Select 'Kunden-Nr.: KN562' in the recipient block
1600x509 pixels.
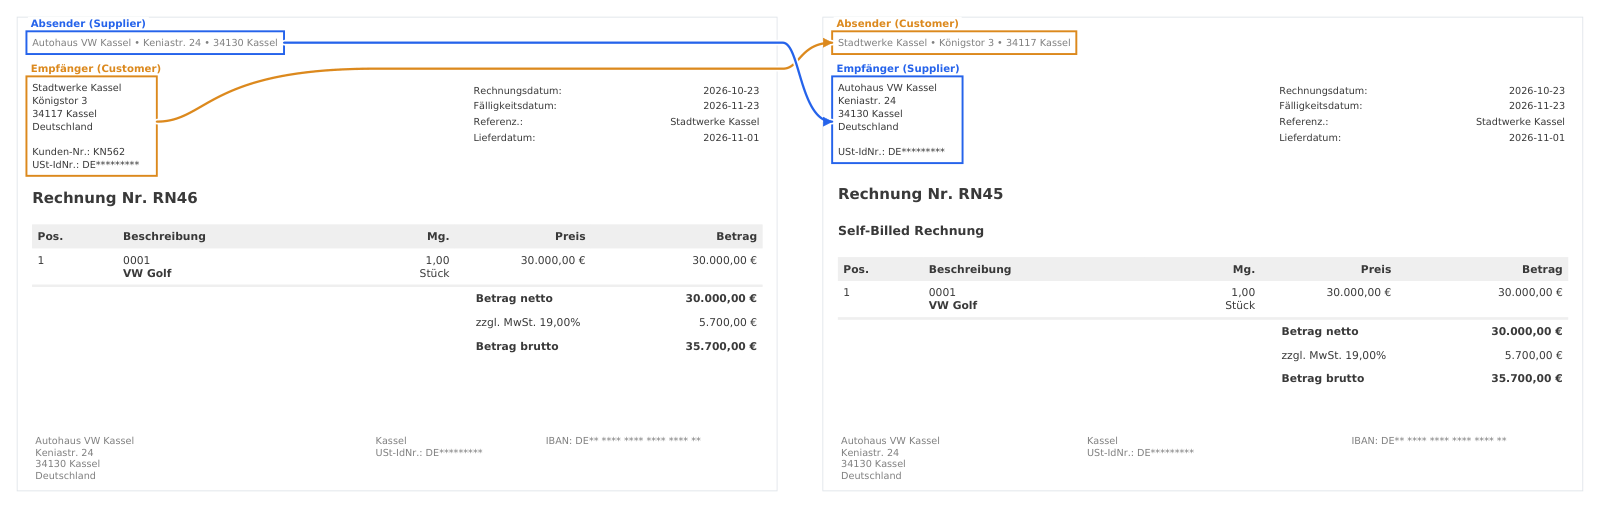(x=78, y=152)
